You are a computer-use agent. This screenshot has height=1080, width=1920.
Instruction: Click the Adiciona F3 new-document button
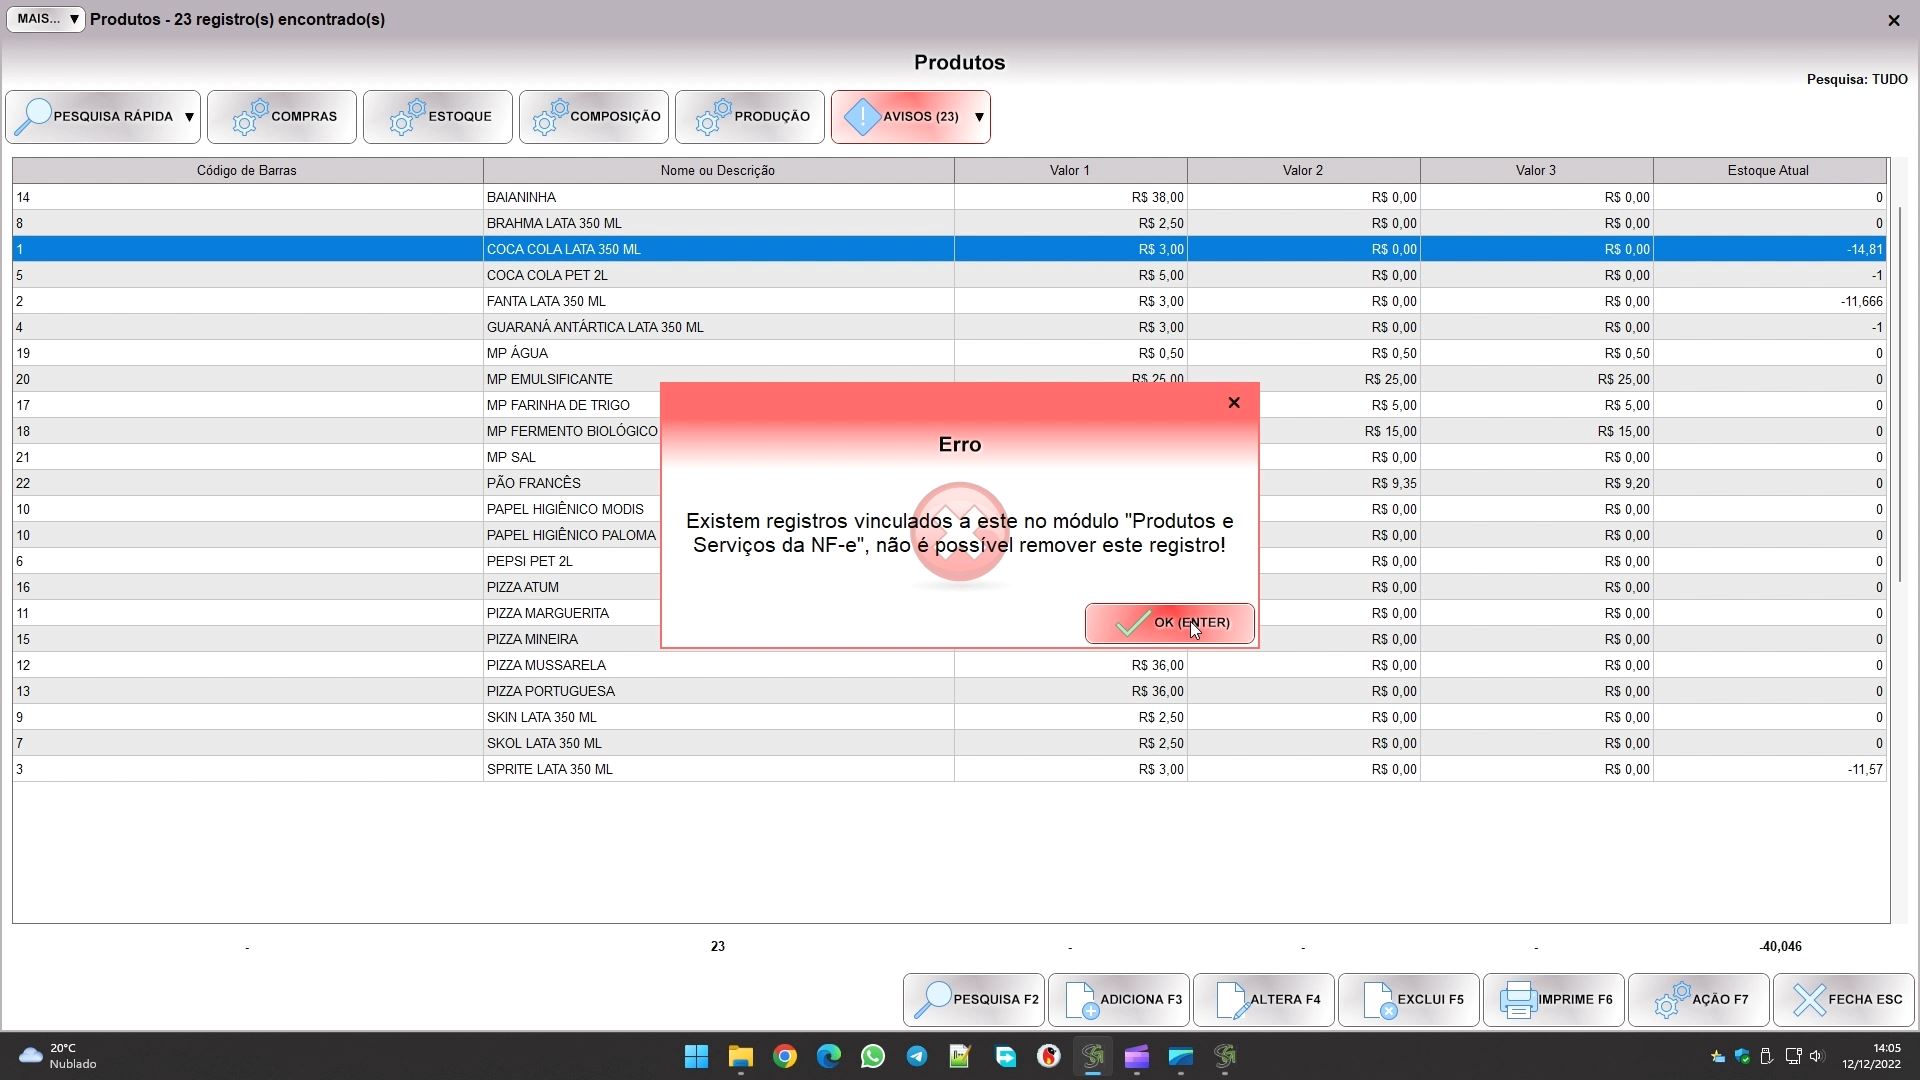(1118, 999)
